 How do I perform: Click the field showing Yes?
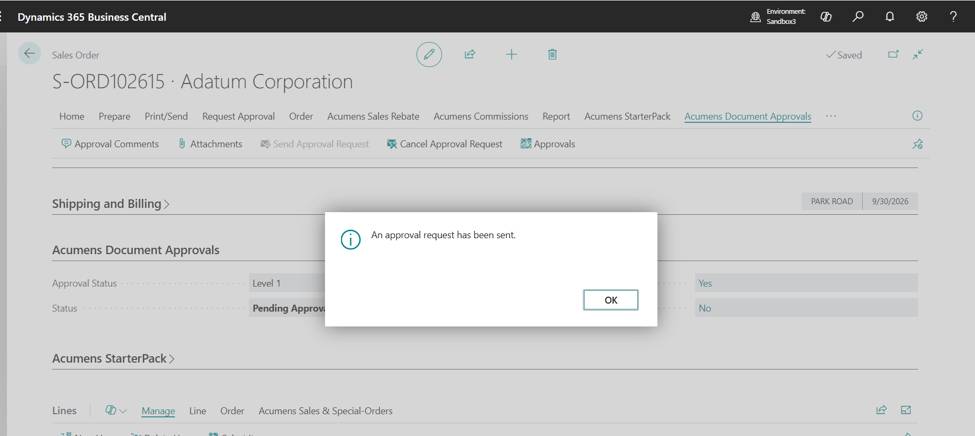point(806,283)
